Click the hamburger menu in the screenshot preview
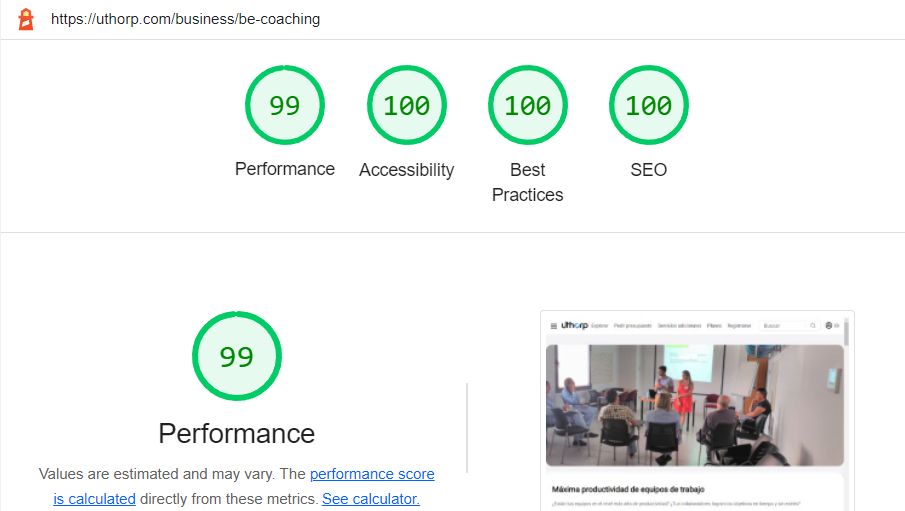Screen dimensions: 905x511 point(554,326)
